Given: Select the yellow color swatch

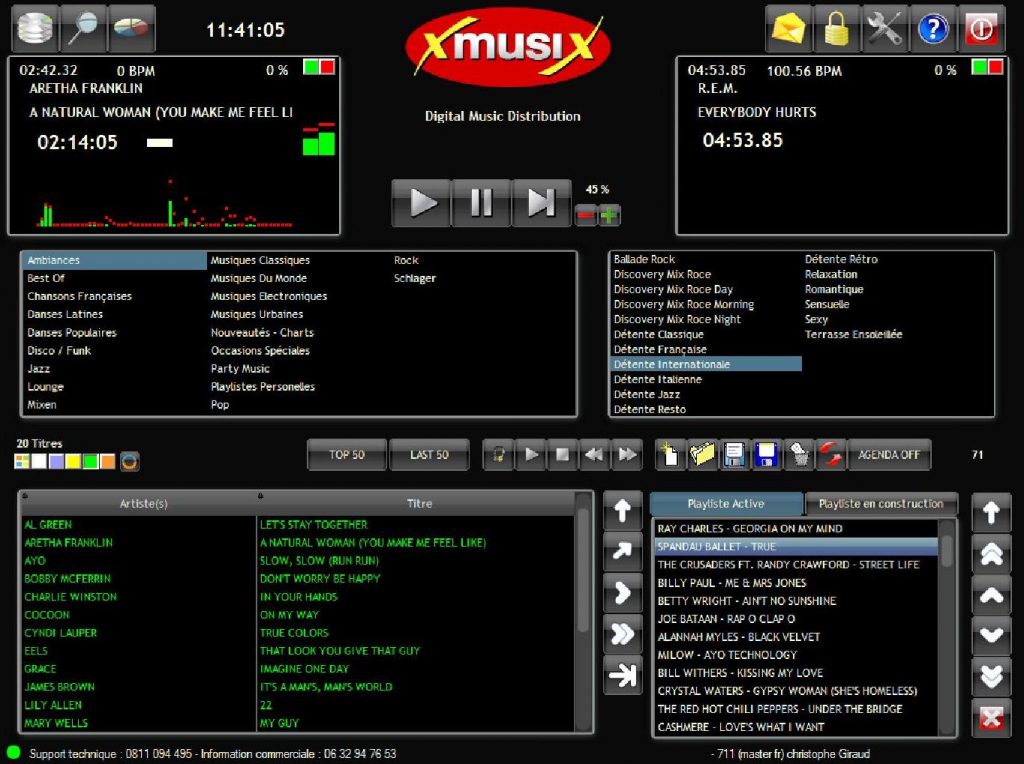Looking at the screenshot, I should point(73,462).
